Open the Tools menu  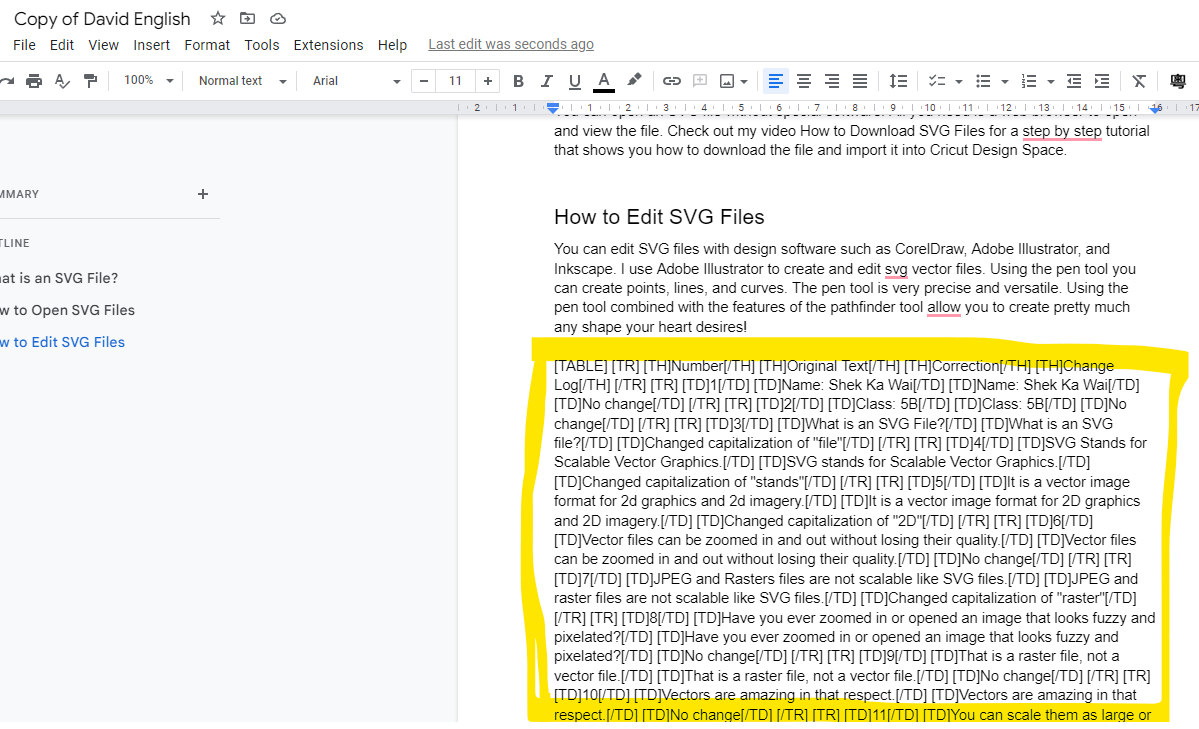tap(262, 45)
